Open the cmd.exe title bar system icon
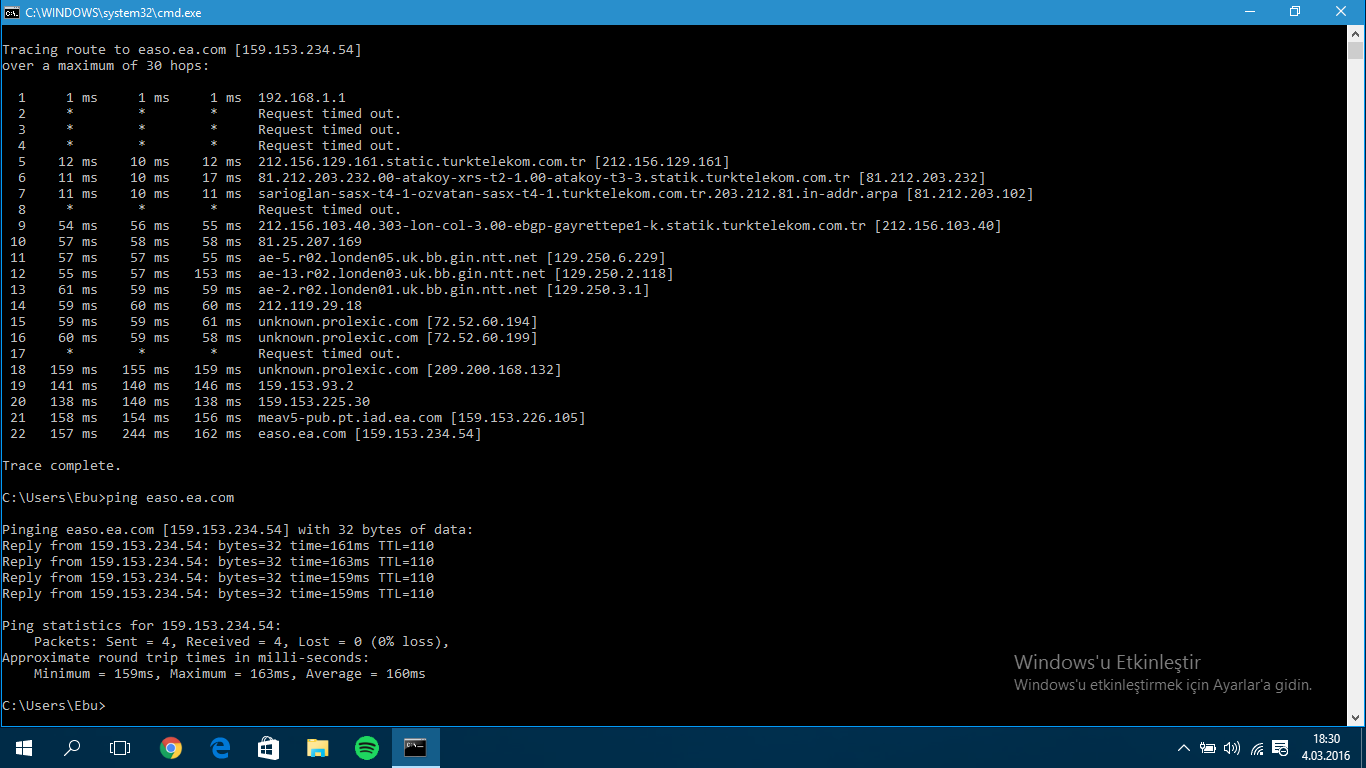The height and width of the screenshot is (768, 1366). (12, 12)
